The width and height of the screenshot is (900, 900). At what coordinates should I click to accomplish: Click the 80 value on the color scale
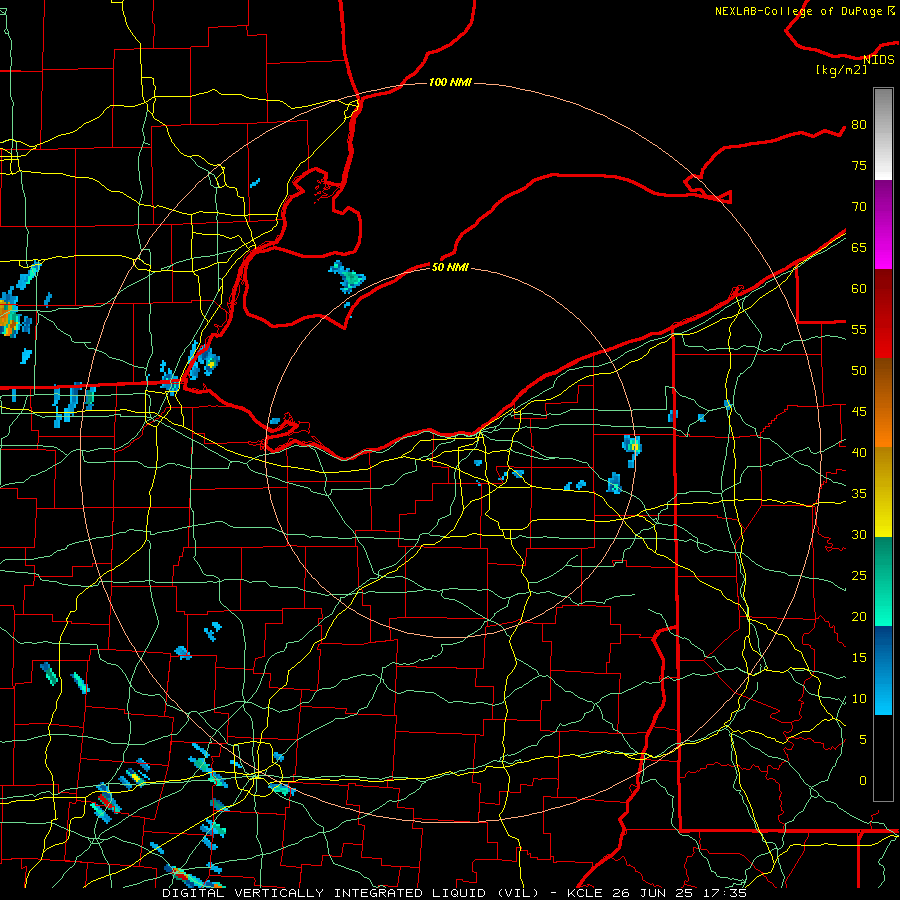[x=859, y=125]
